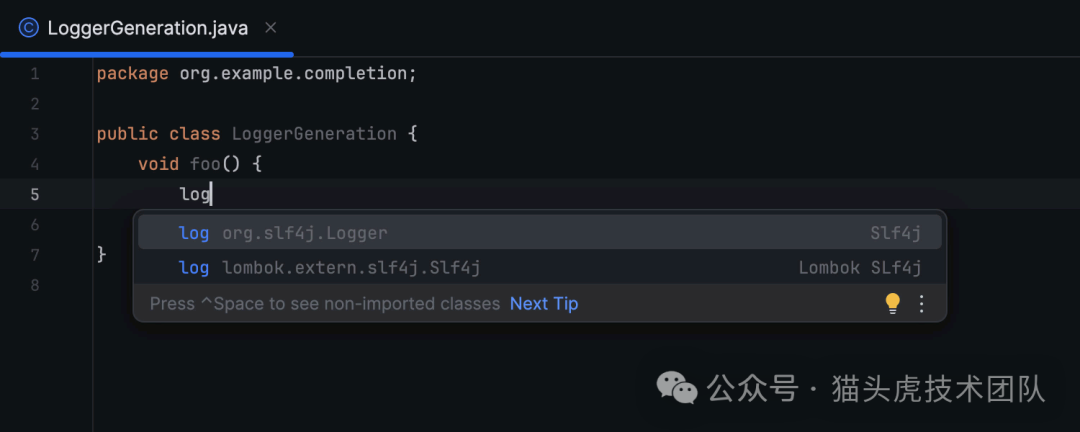The width and height of the screenshot is (1080, 432).
Task: Click the LoggerGeneration class name in code
Action: 314,134
